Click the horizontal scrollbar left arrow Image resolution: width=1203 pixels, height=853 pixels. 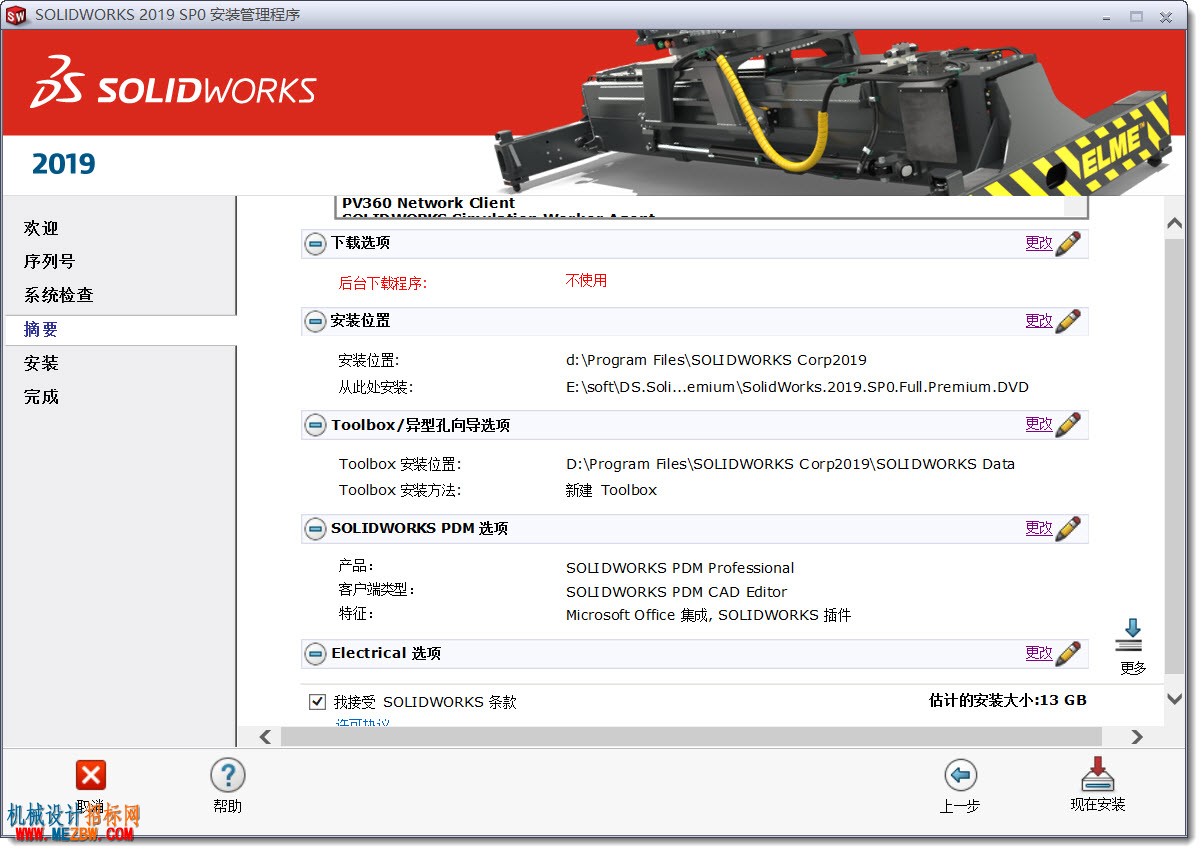265,737
